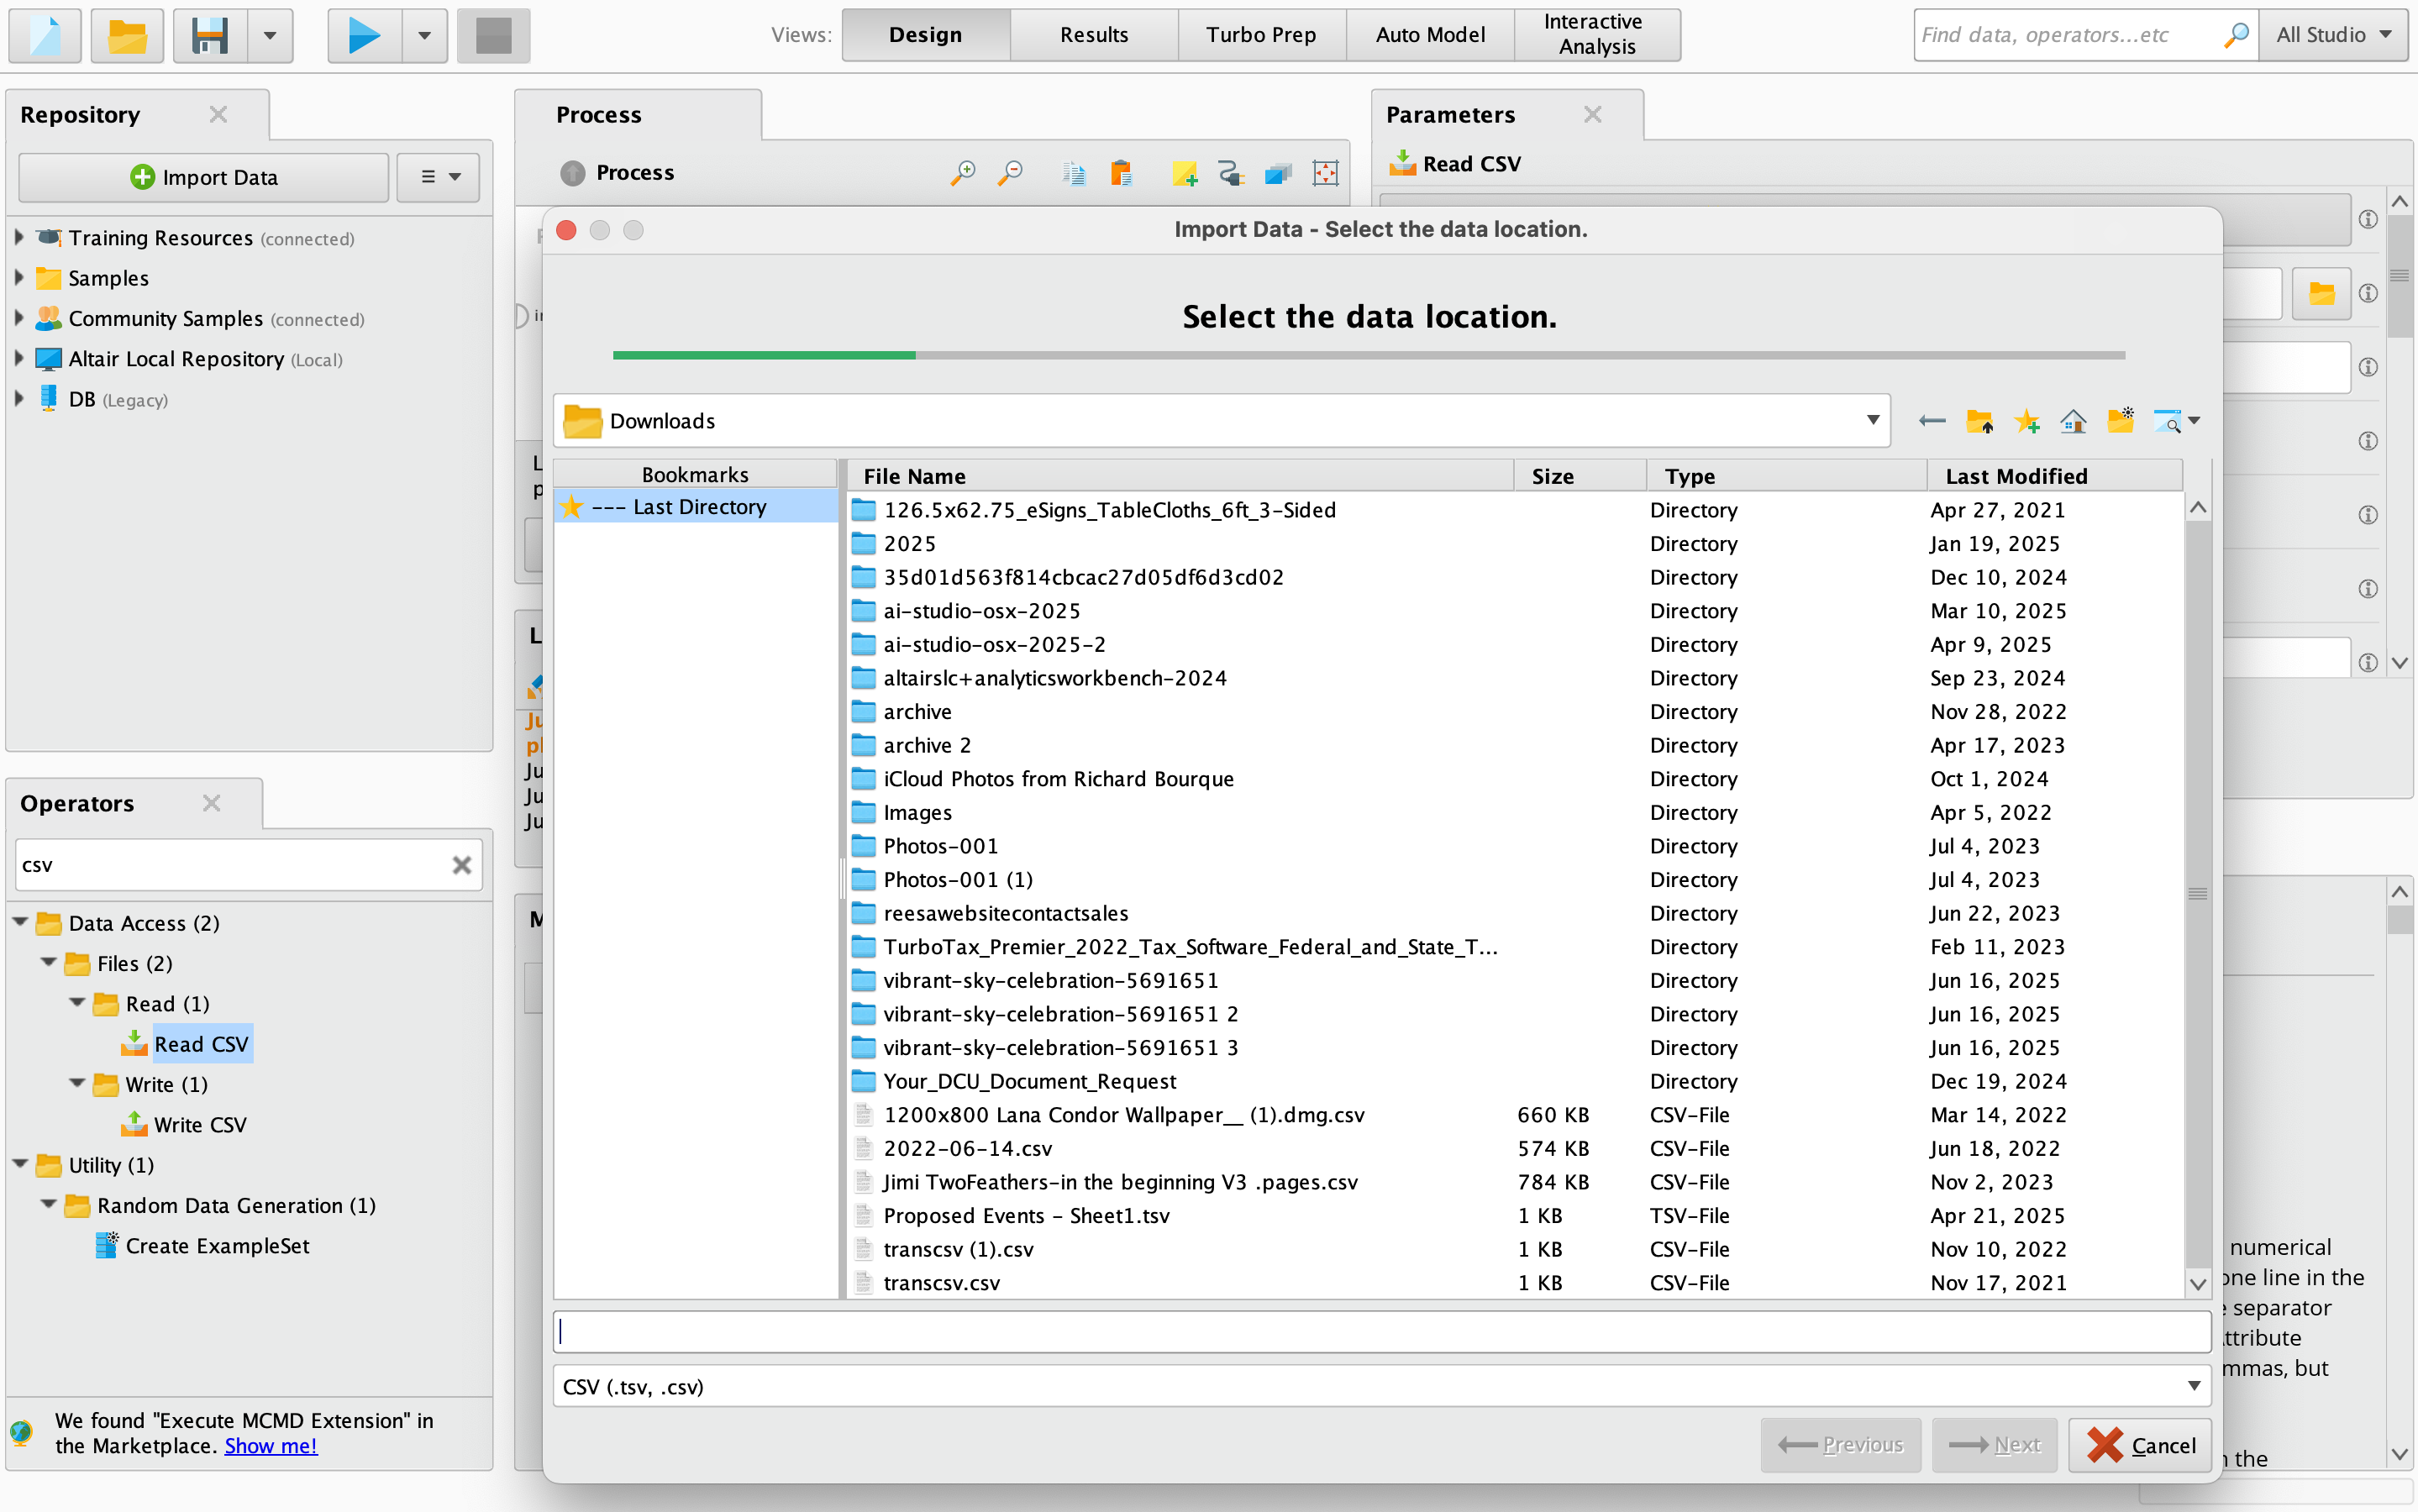
Task: Run the process with play button
Action: click(365, 36)
